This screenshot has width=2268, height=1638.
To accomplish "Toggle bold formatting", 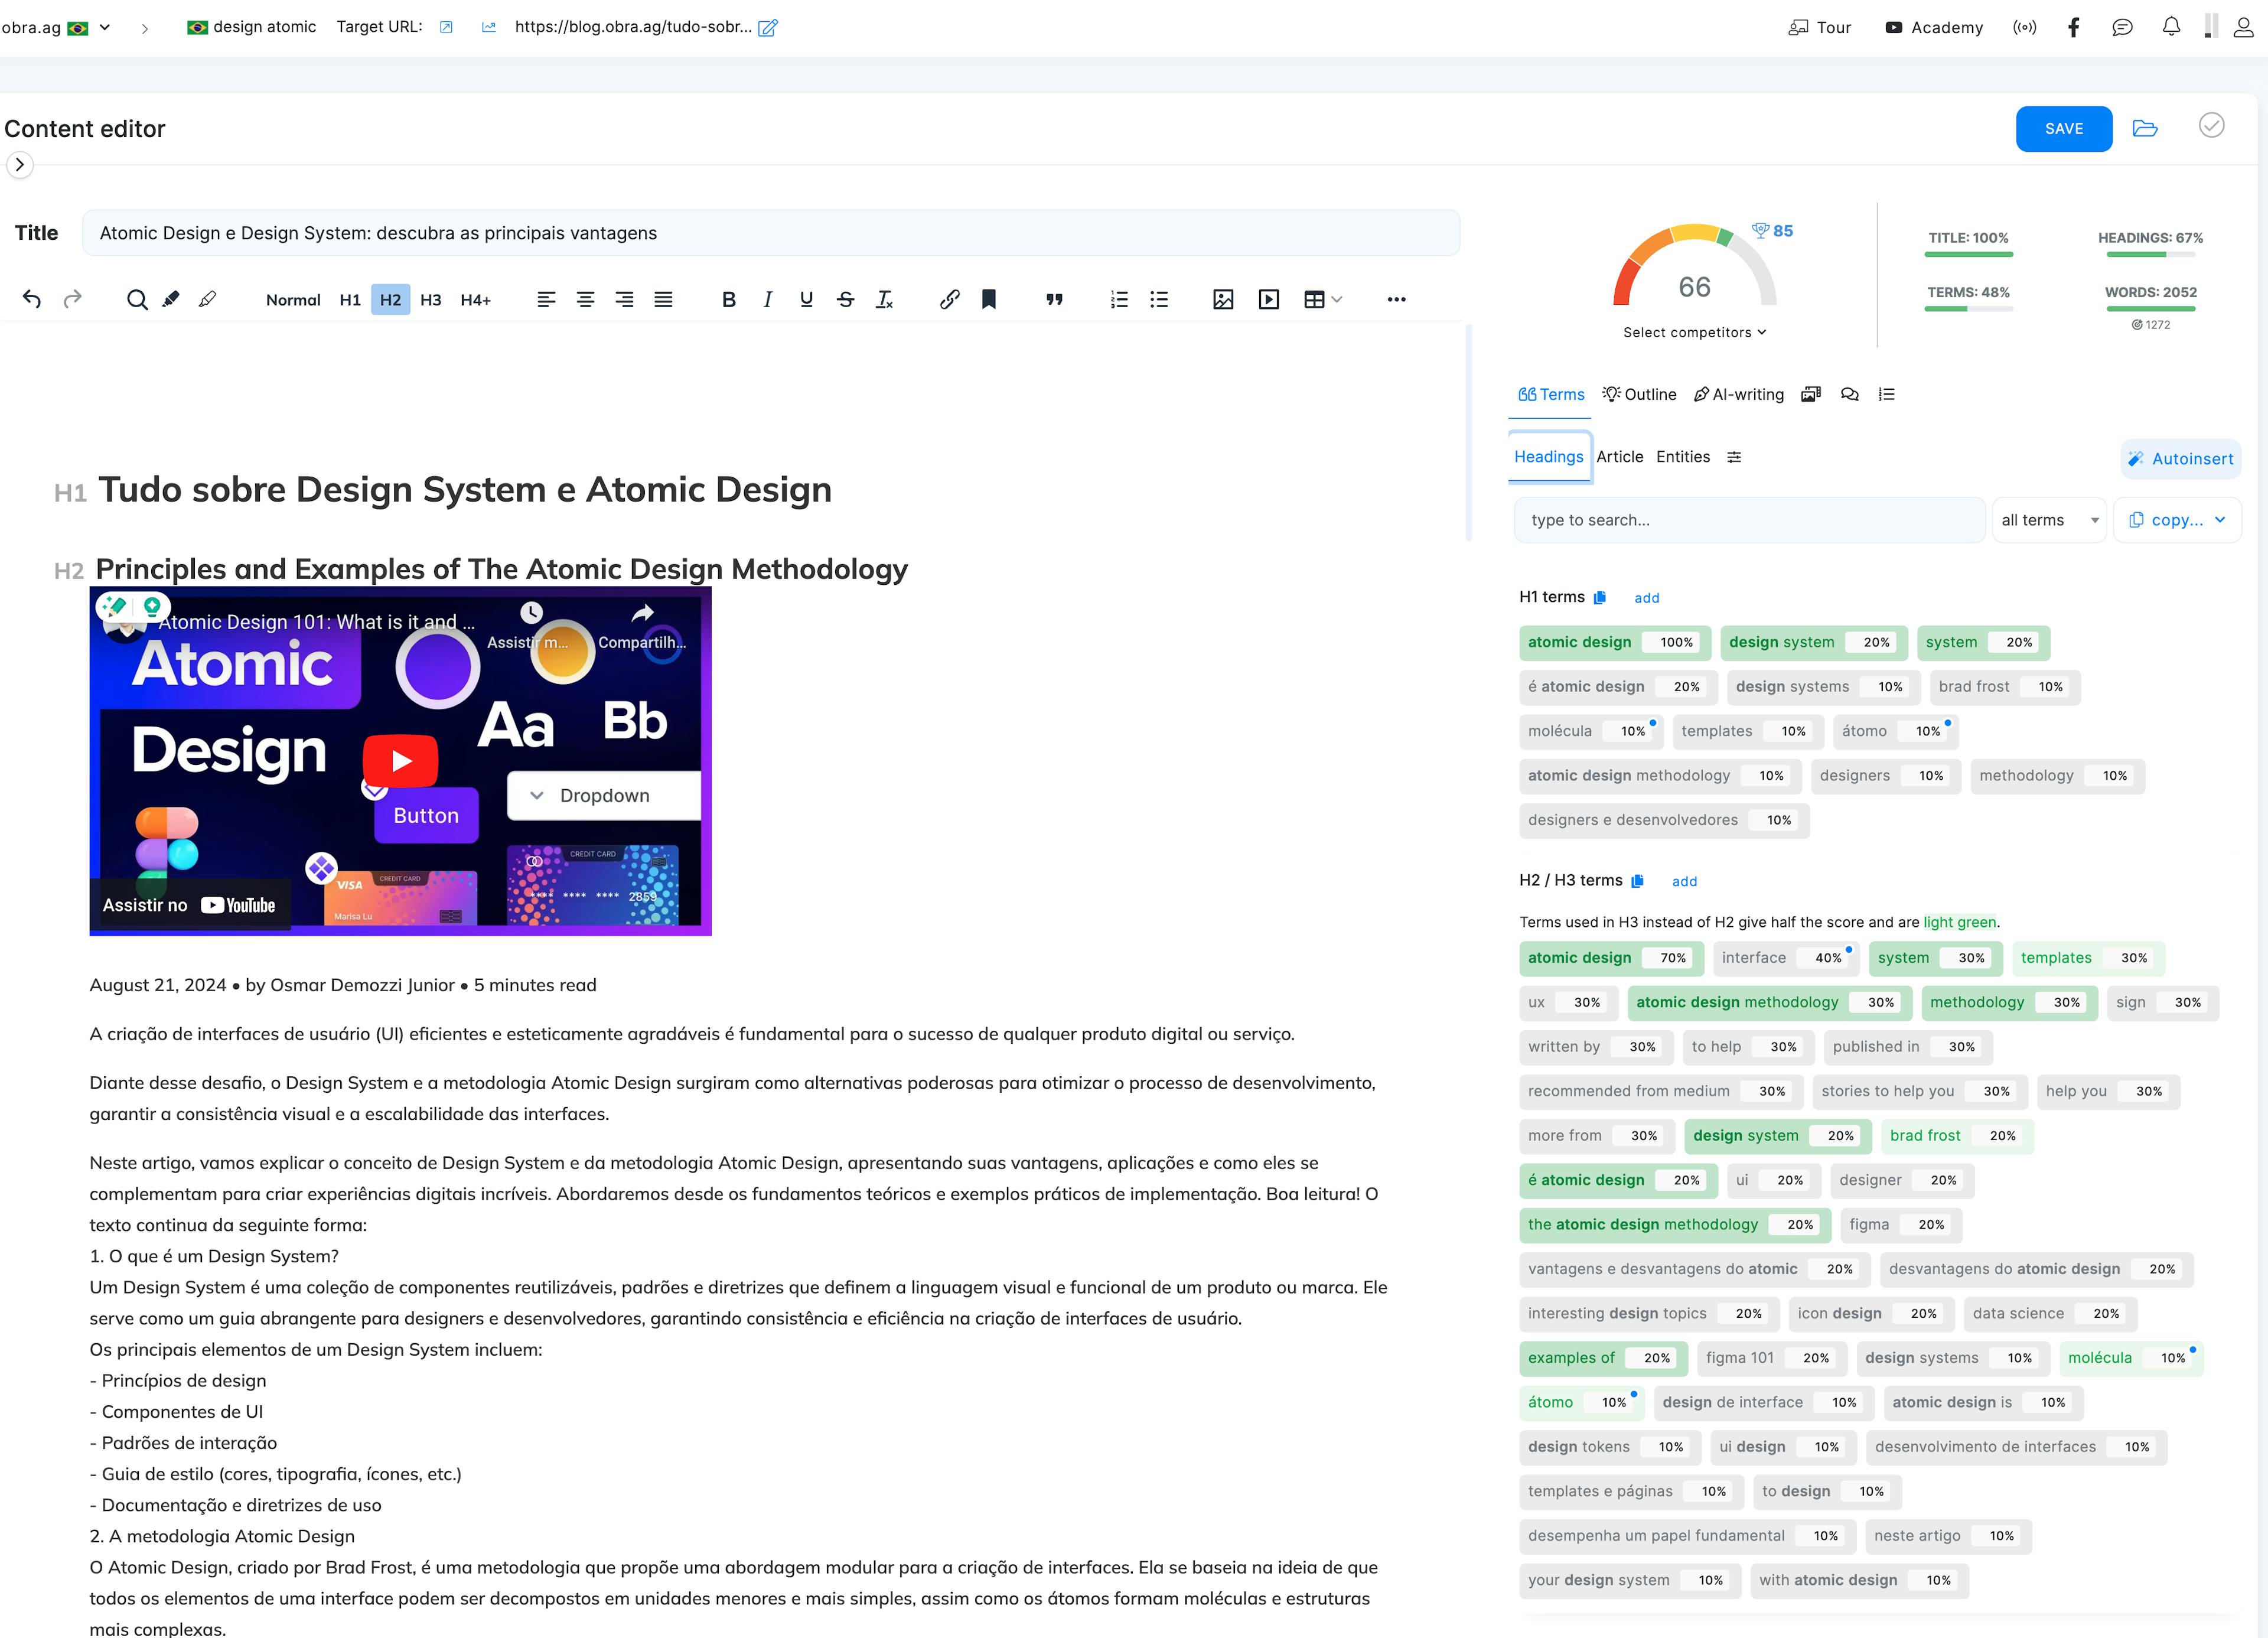I will 728,299.
